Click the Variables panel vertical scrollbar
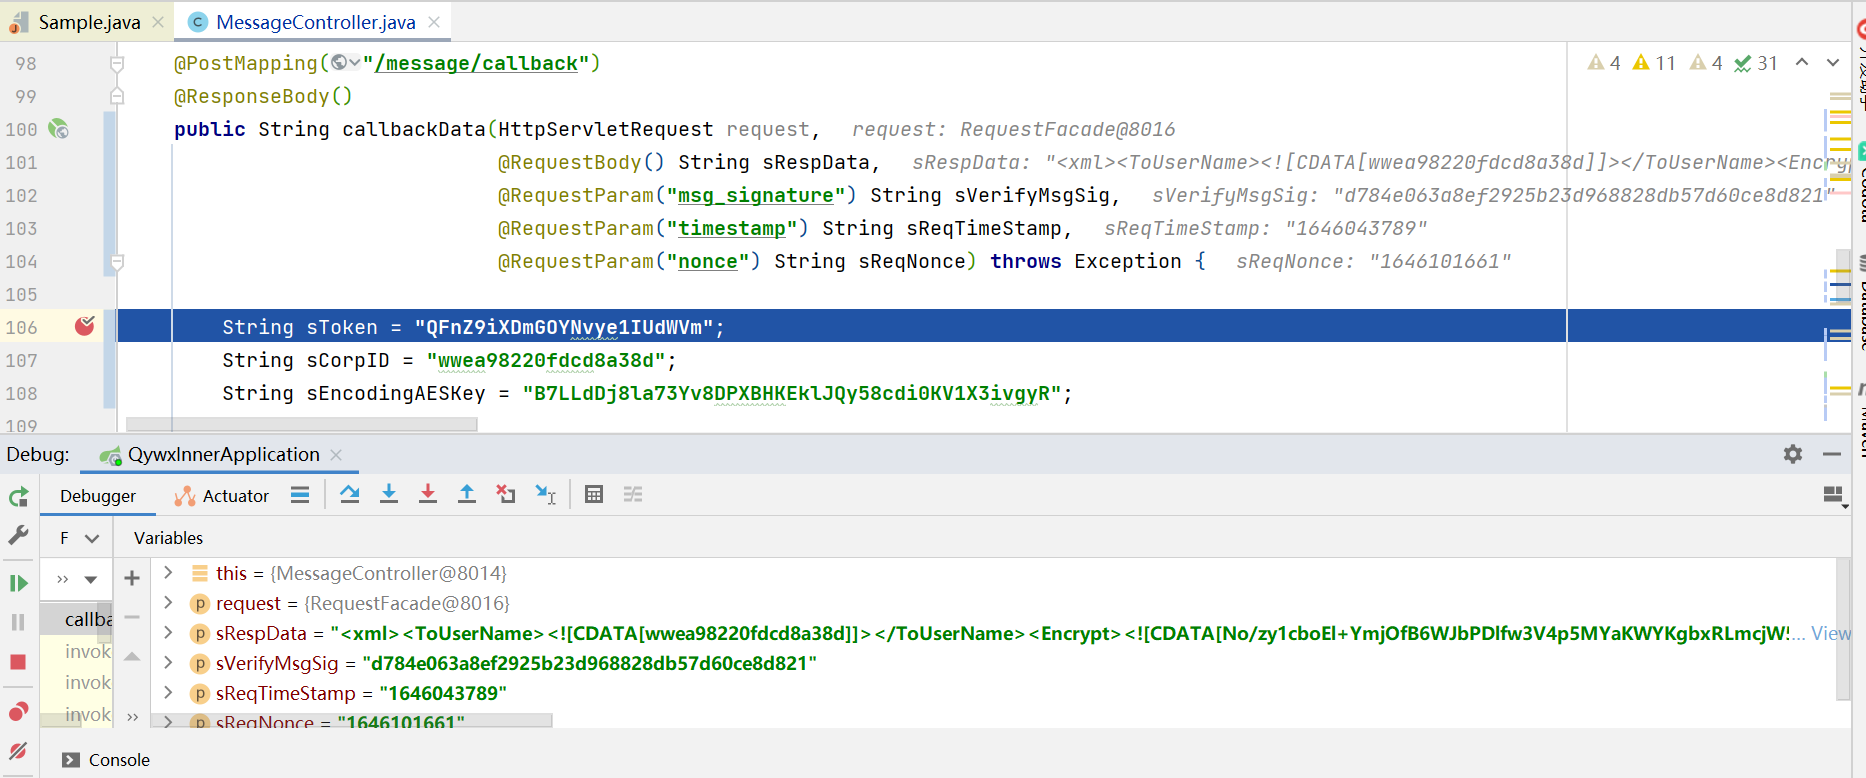Screen dimensions: 1866x778 pos(1843,628)
